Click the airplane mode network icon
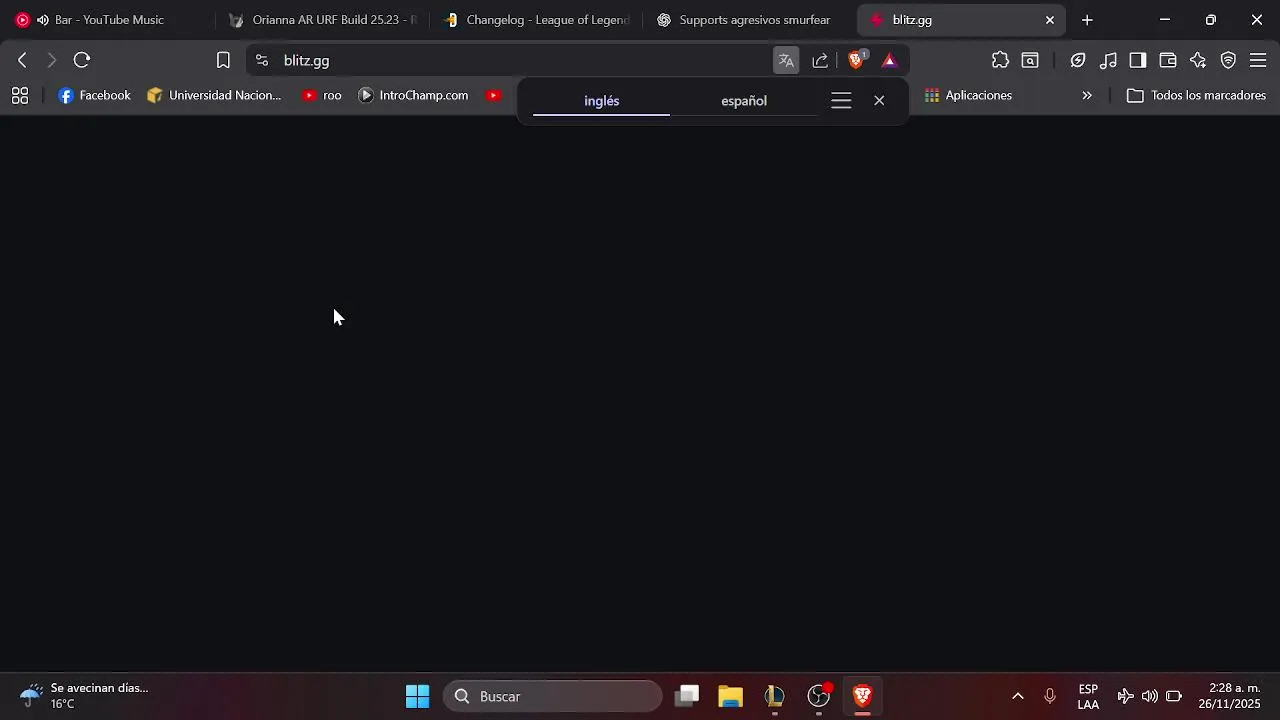Viewport: 1280px width, 720px height. 1126,696
